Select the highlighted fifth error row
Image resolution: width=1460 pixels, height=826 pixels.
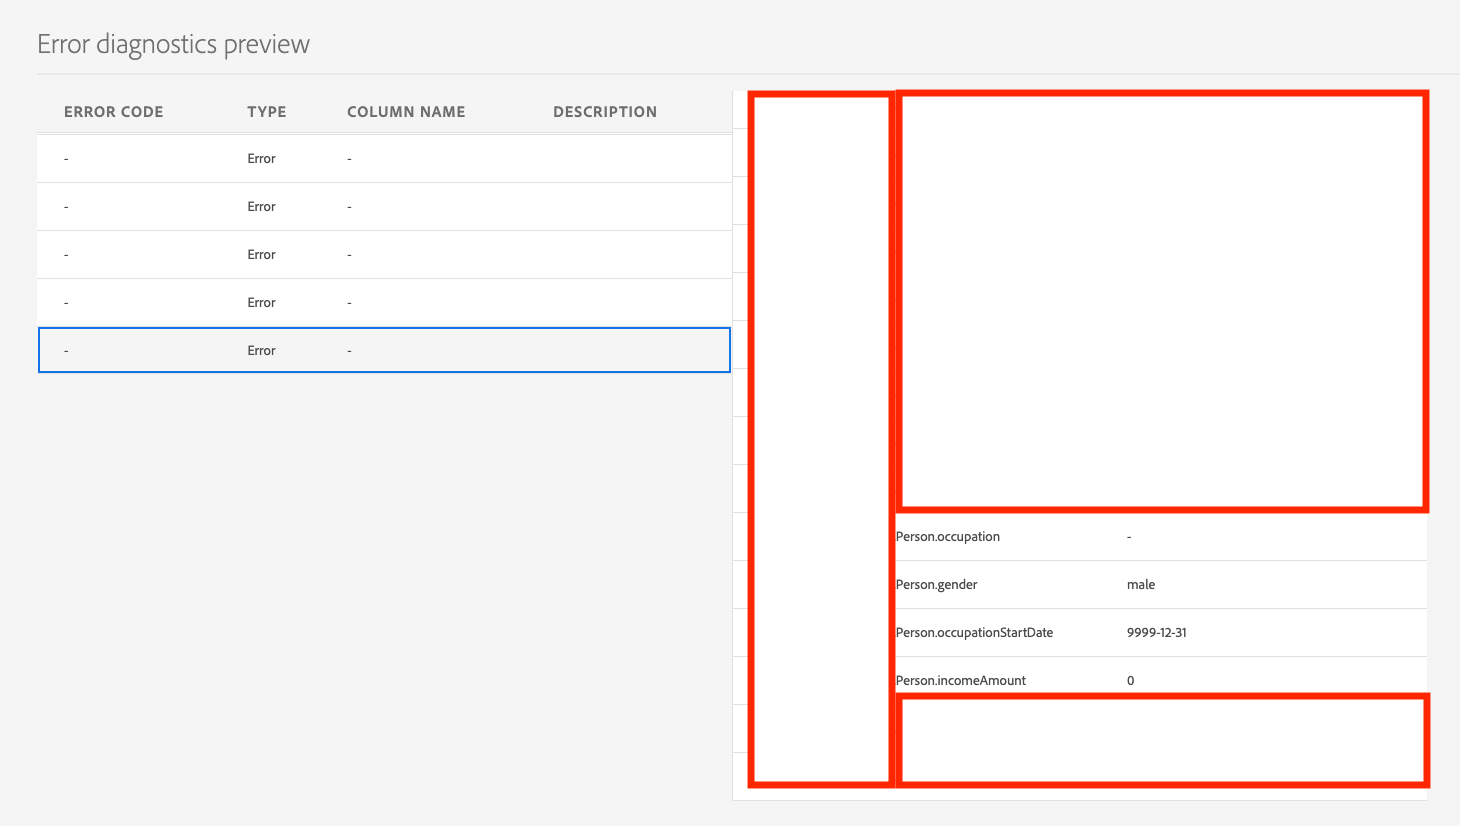(383, 351)
